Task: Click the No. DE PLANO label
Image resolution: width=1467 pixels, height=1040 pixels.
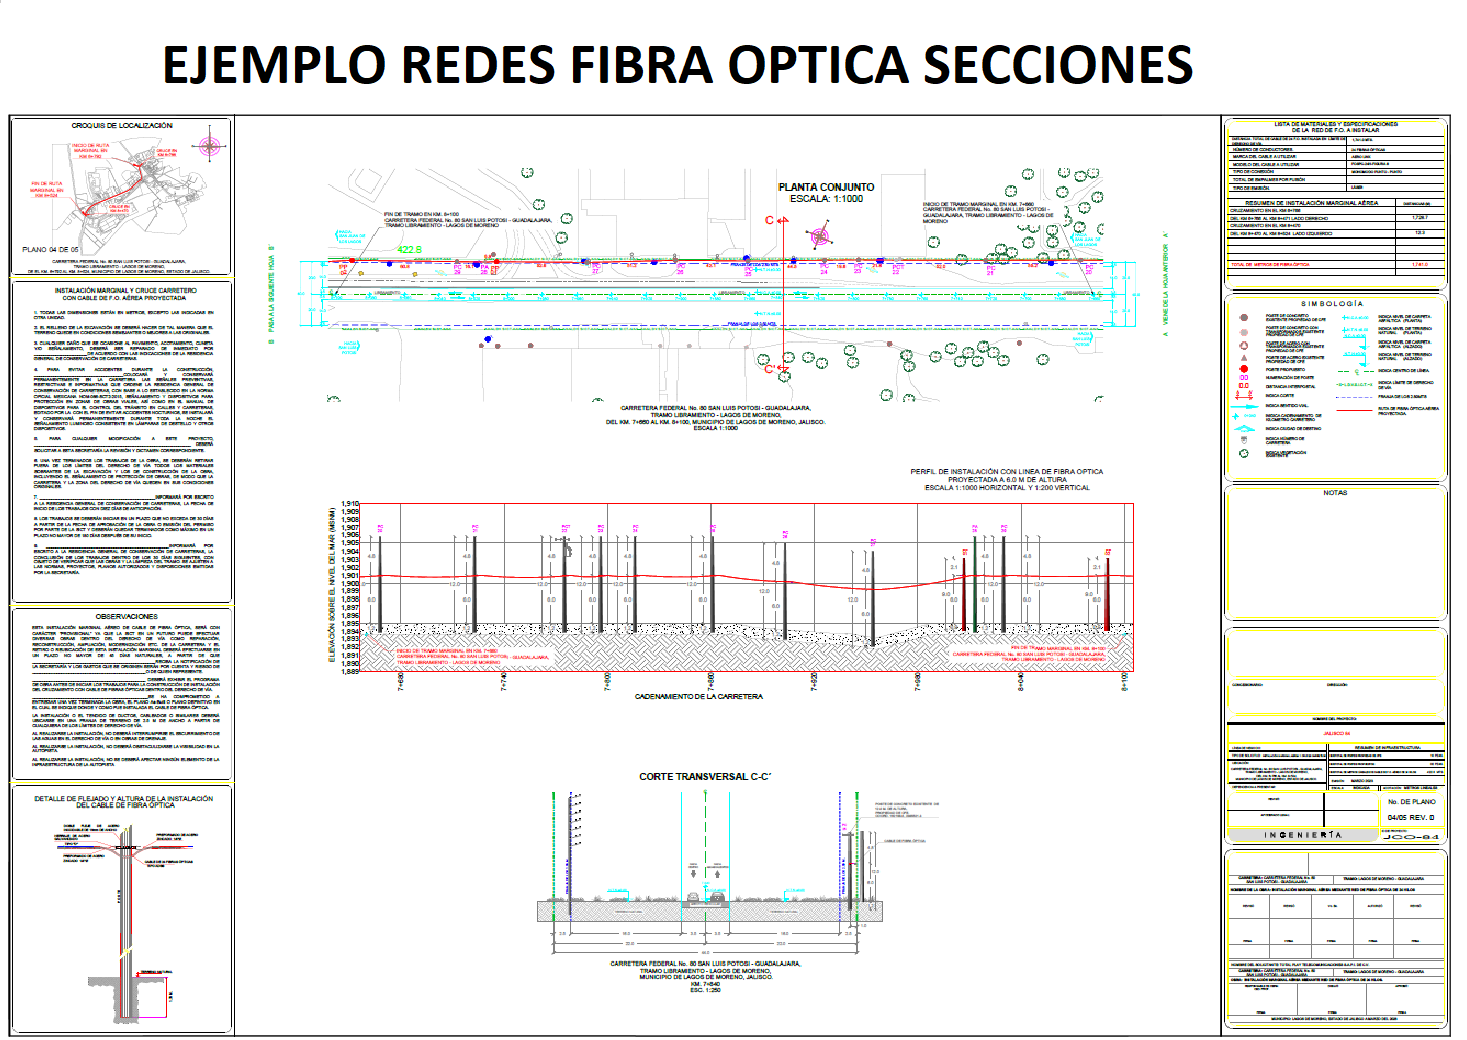Action: click(1411, 802)
